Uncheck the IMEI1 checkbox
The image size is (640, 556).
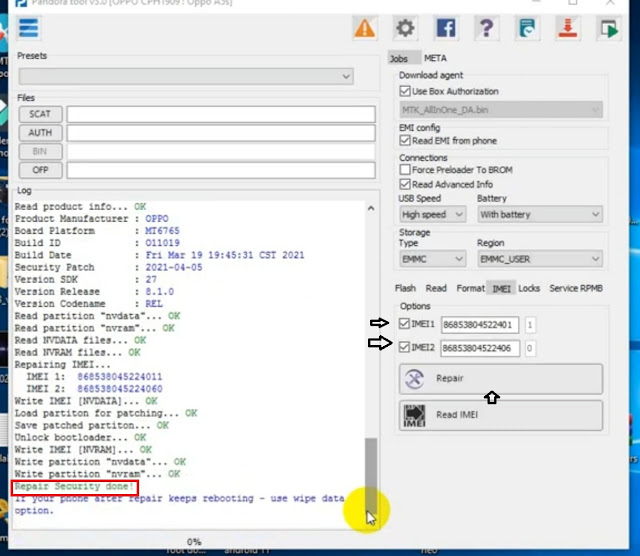(404, 324)
